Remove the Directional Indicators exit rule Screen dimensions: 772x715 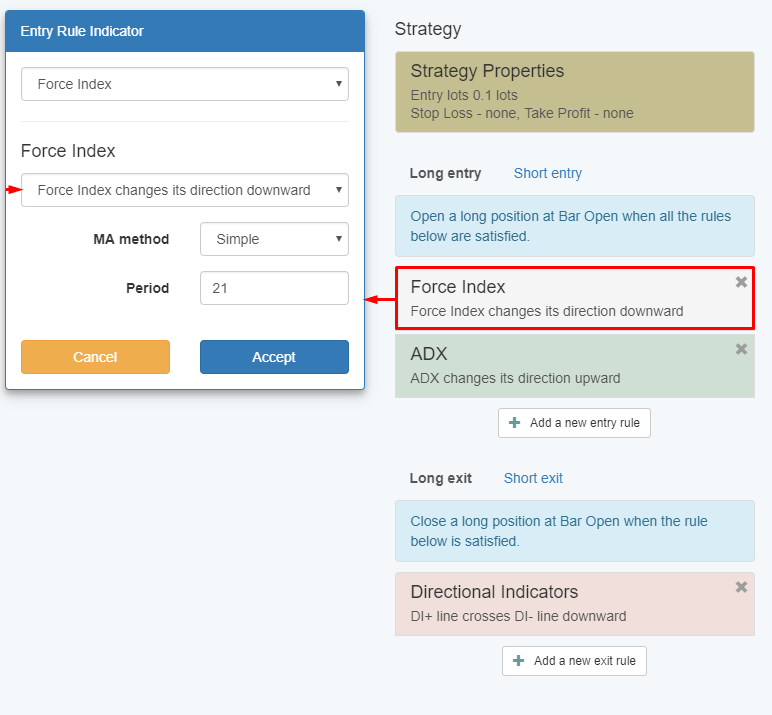pos(741,587)
